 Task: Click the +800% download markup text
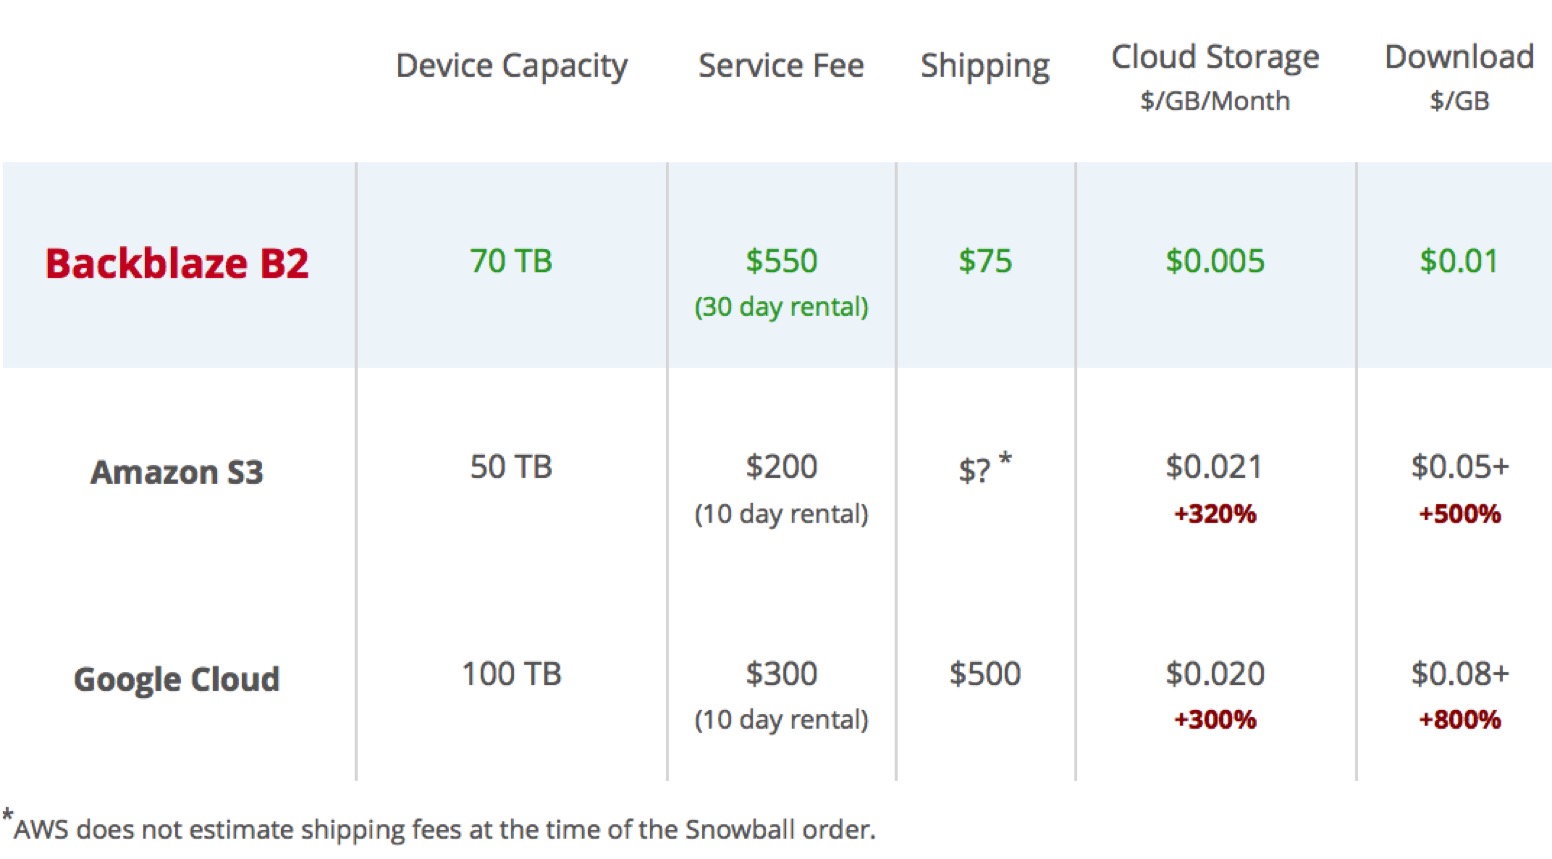[1459, 719]
